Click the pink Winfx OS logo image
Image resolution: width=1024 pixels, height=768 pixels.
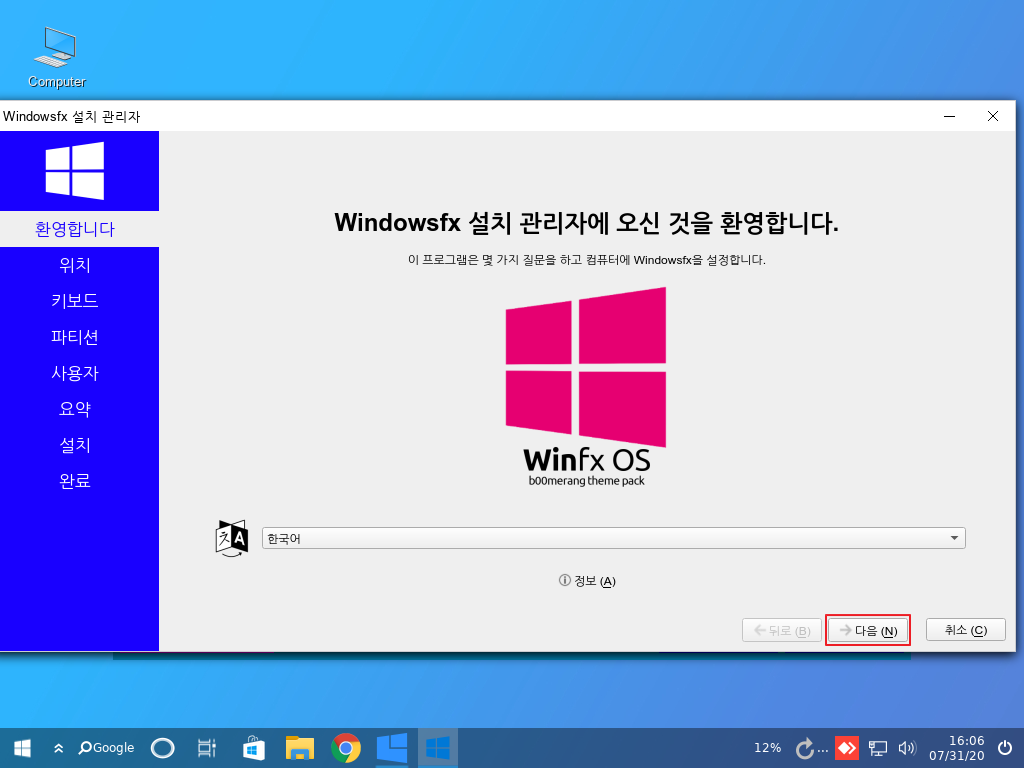coord(586,387)
